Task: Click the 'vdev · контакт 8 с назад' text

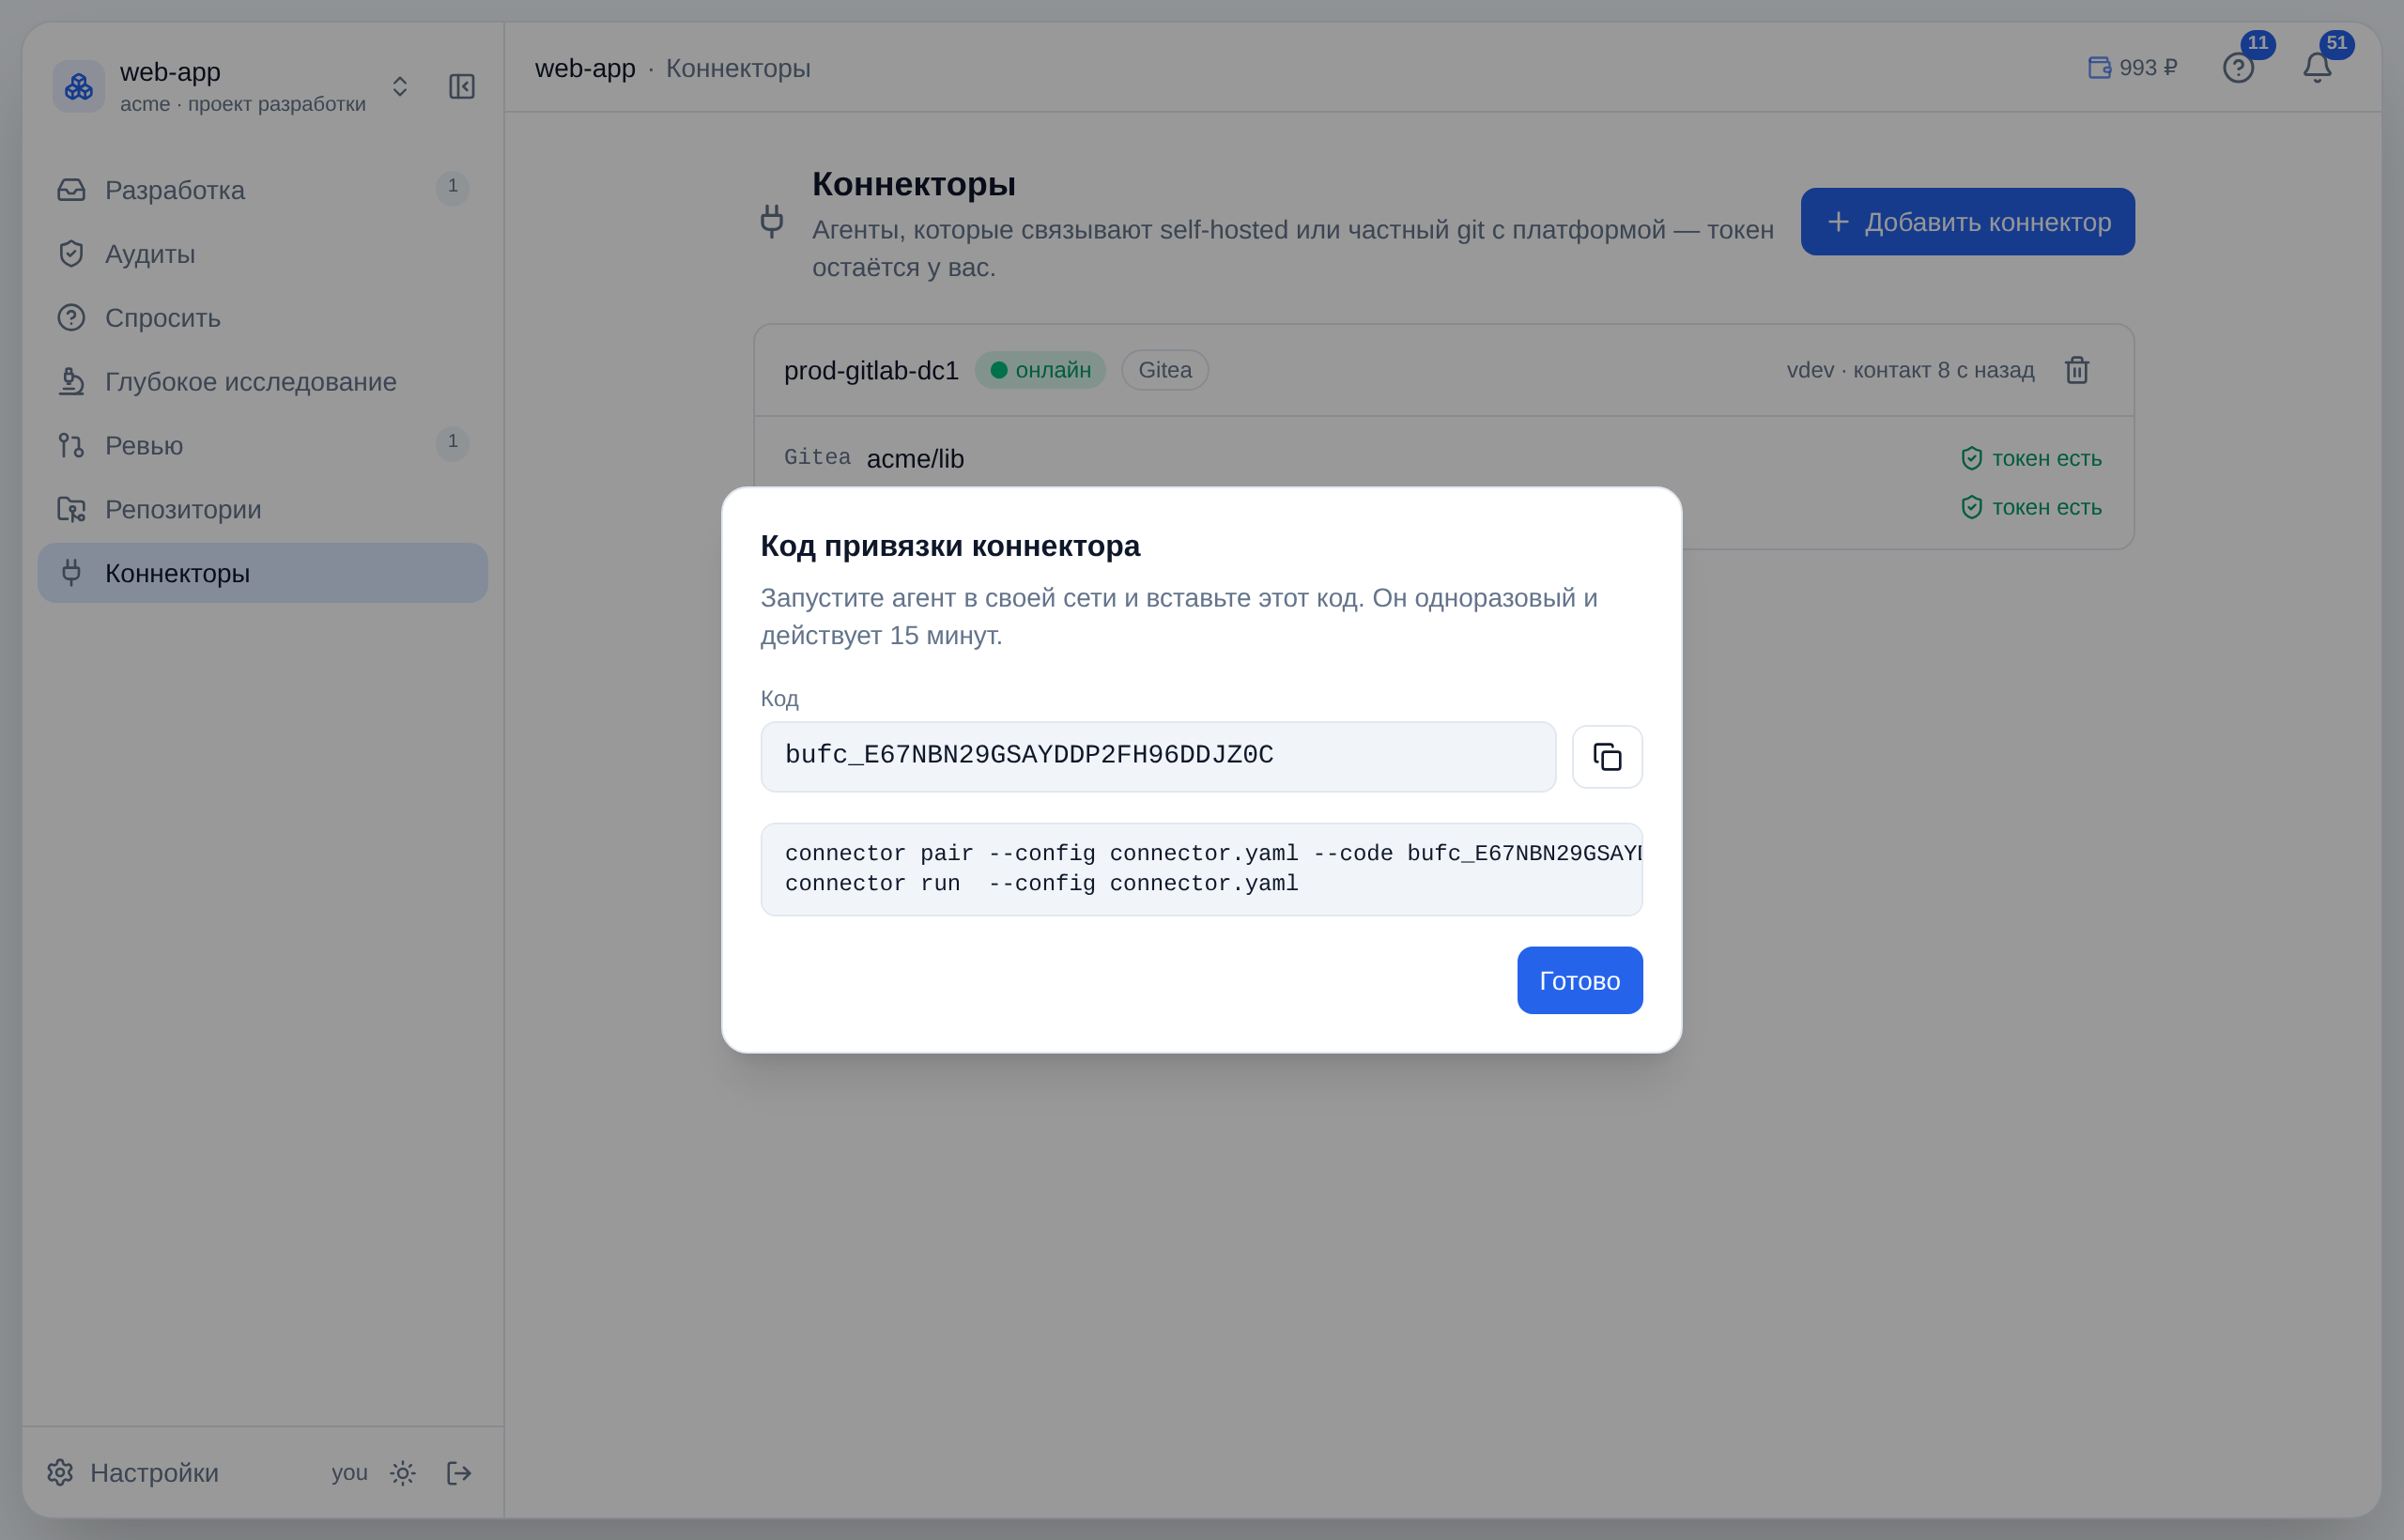Action: 1910,370
